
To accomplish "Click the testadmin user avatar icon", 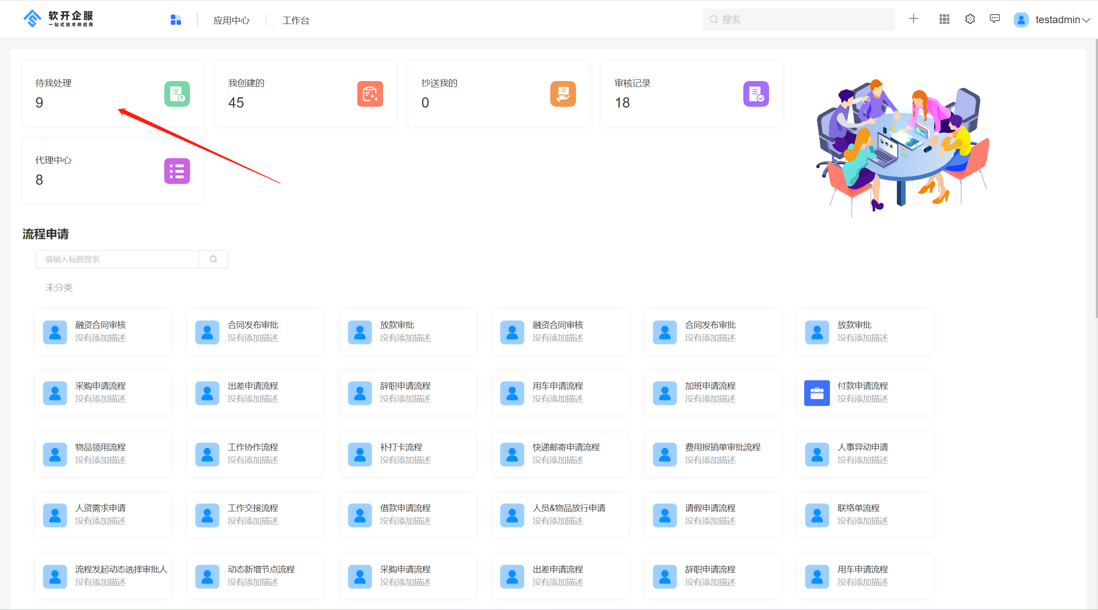I will point(1021,20).
